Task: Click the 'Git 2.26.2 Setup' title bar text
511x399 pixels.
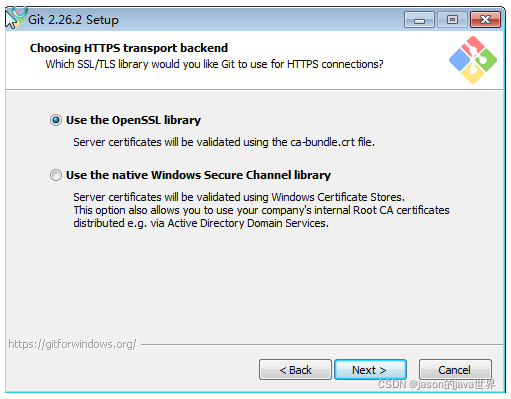Action: 73,20
